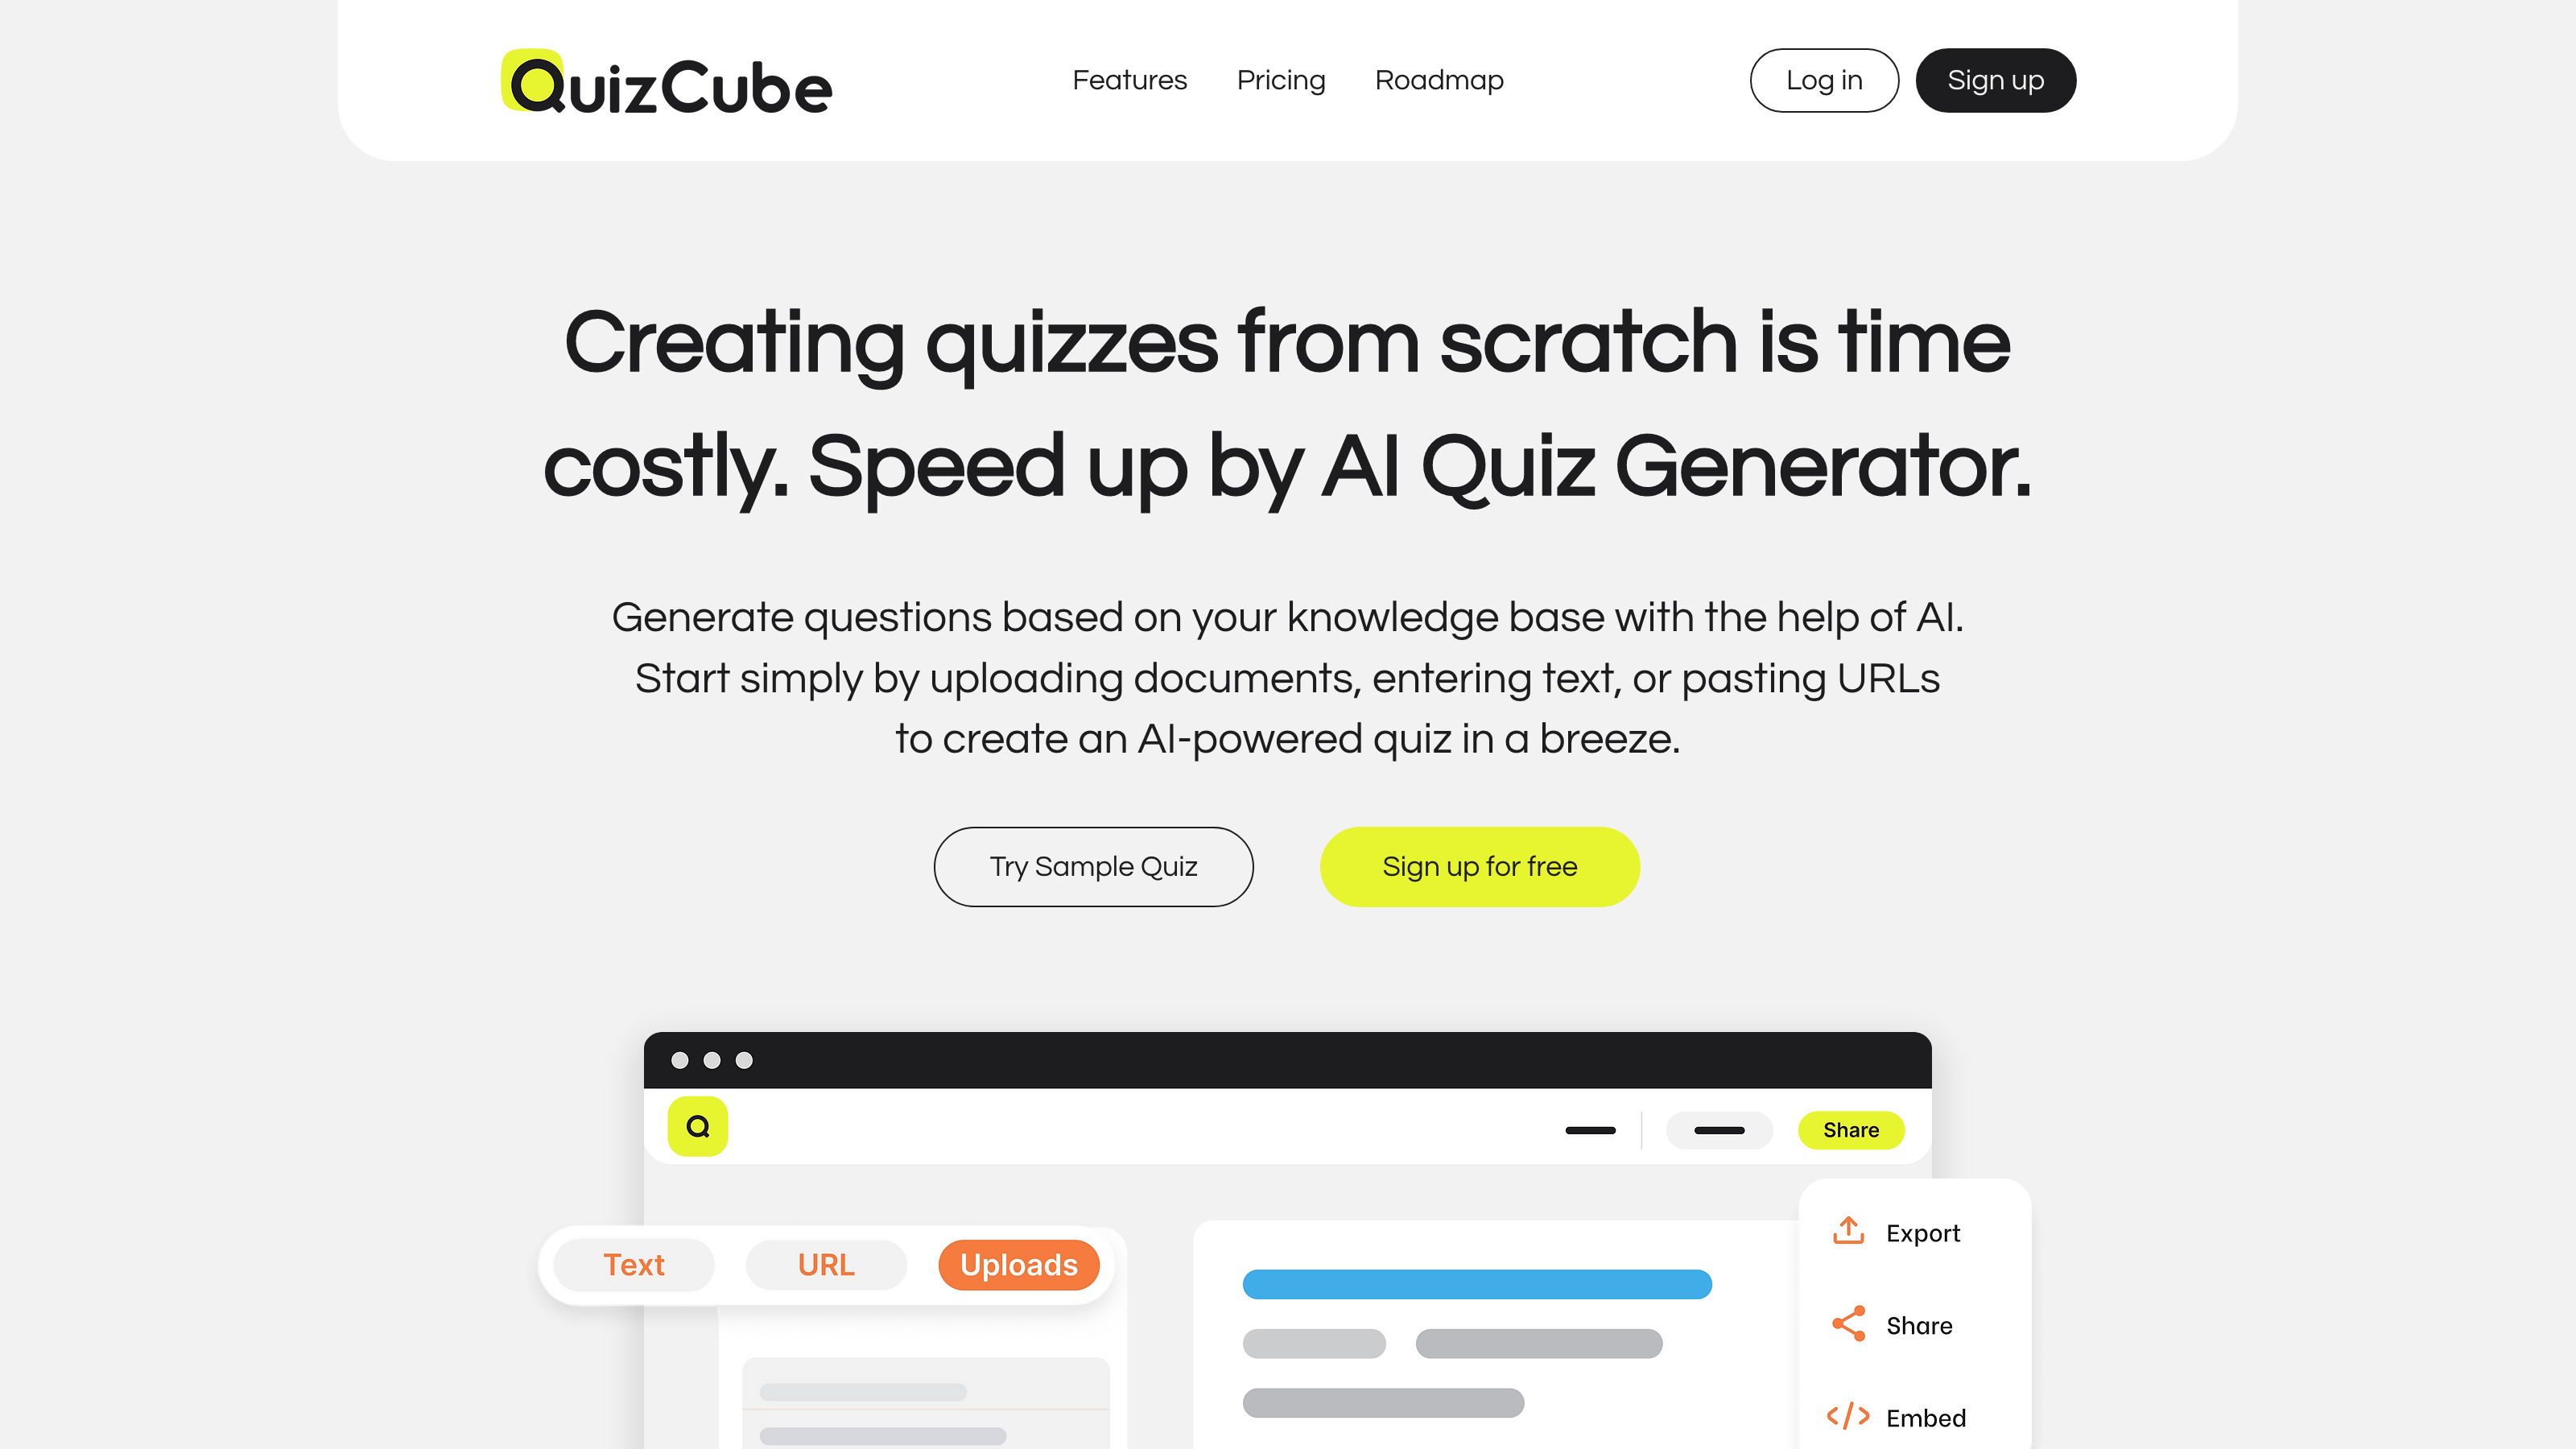
Task: Click the Log in button
Action: tap(1823, 80)
